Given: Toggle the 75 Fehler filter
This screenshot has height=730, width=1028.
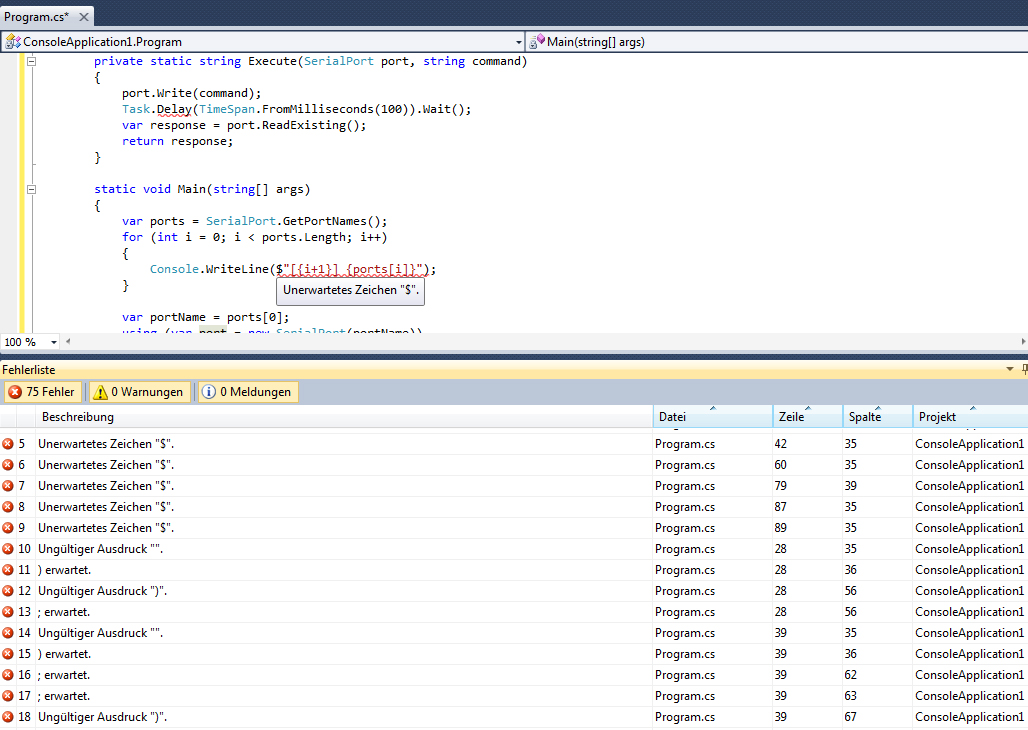Looking at the screenshot, I should 43,392.
